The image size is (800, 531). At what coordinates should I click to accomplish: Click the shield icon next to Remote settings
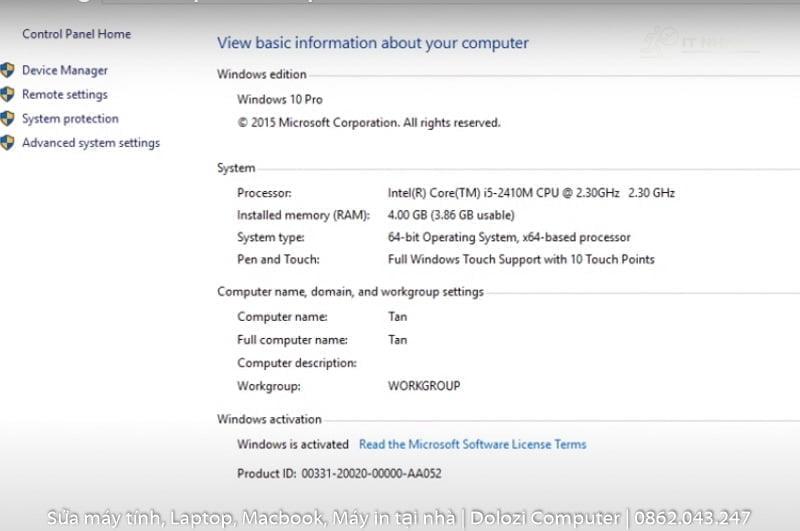[8, 95]
